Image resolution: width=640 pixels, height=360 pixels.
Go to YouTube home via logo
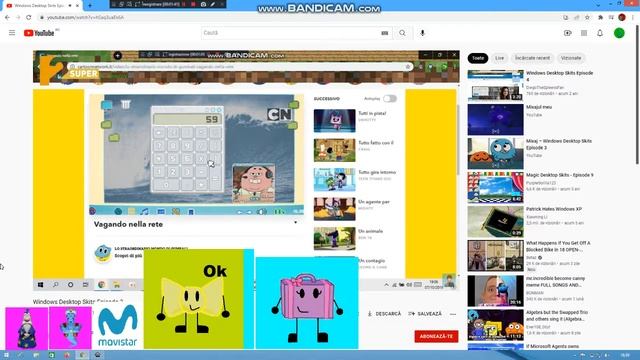point(39,33)
